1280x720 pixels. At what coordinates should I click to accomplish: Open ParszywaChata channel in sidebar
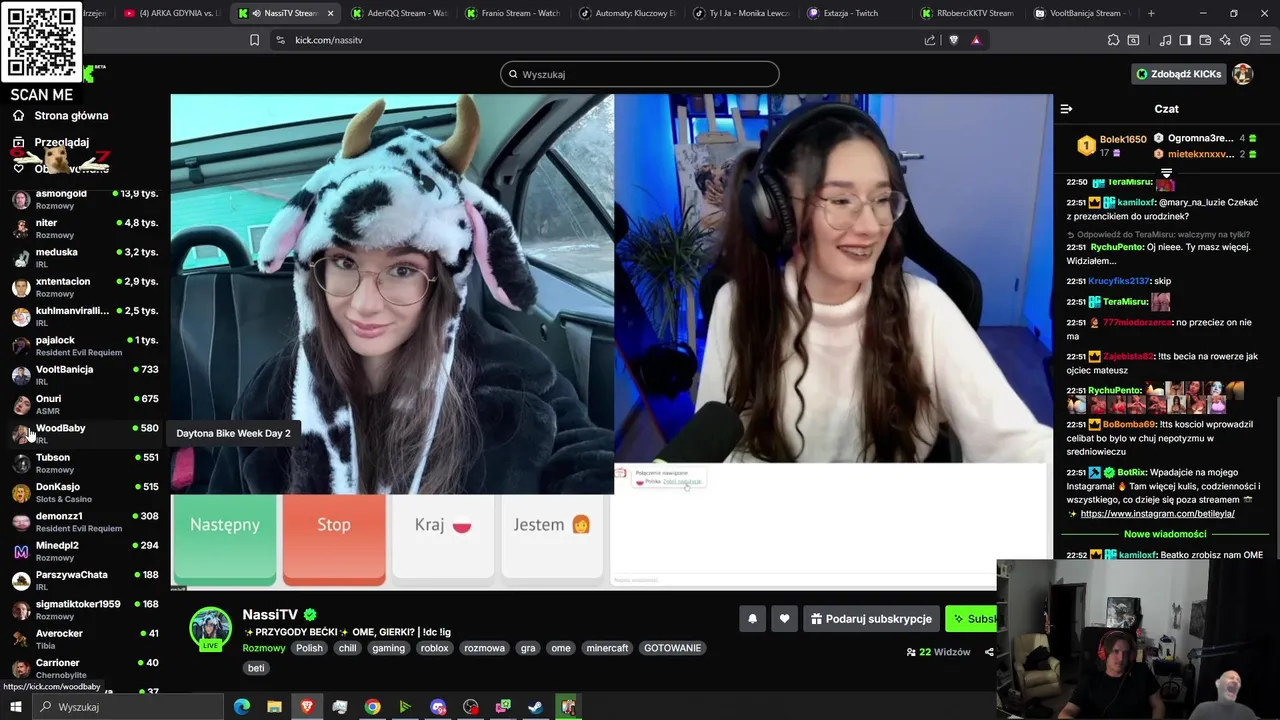85,580
